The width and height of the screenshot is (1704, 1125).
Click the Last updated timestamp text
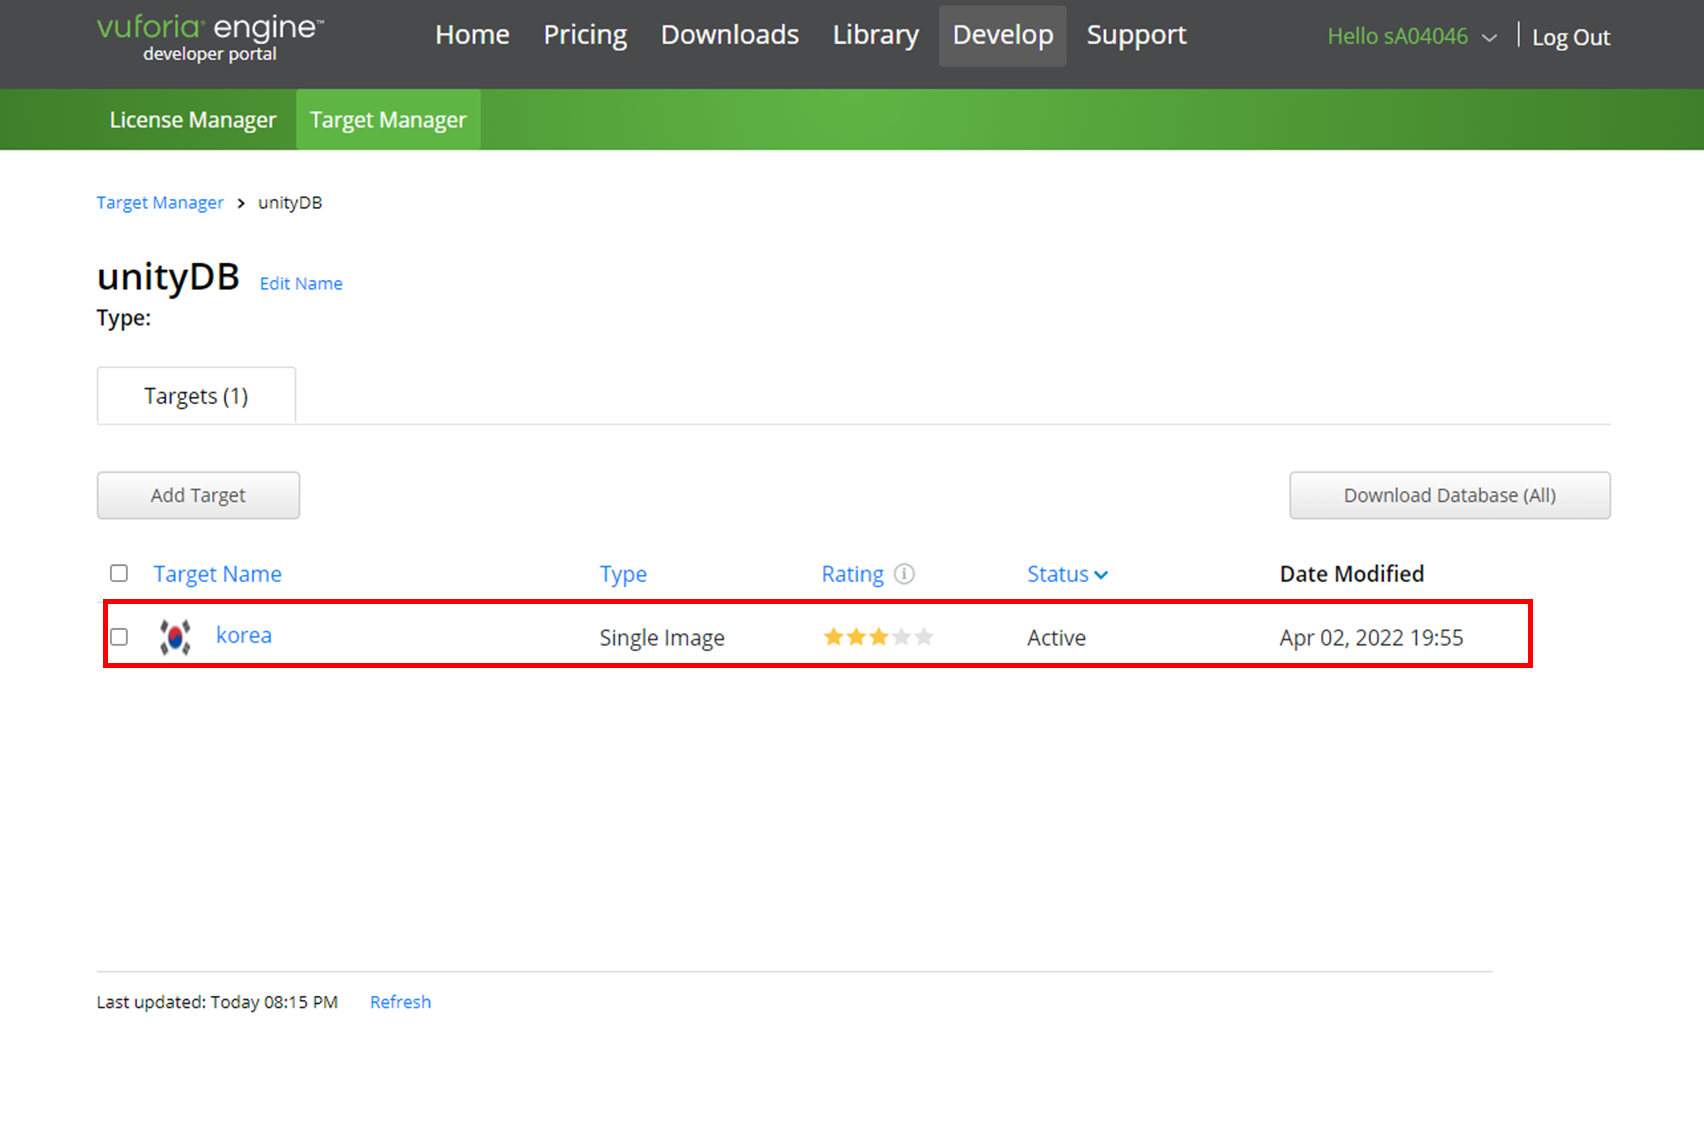[217, 1002]
